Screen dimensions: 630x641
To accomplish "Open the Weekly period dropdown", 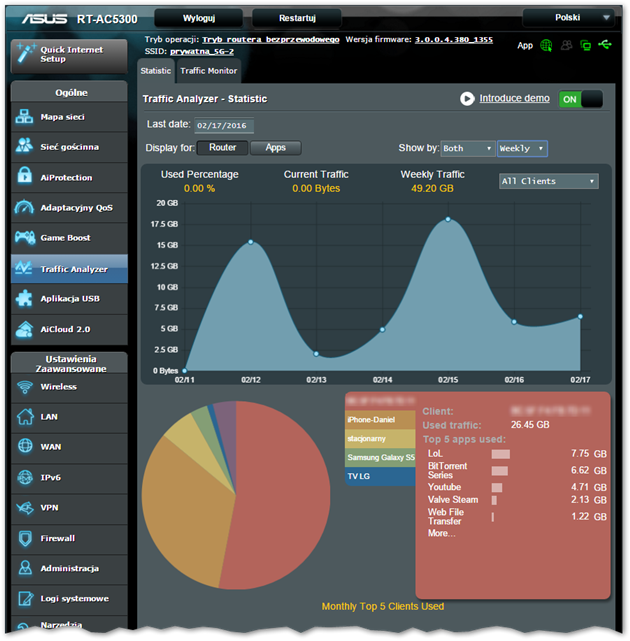I will click(x=522, y=148).
